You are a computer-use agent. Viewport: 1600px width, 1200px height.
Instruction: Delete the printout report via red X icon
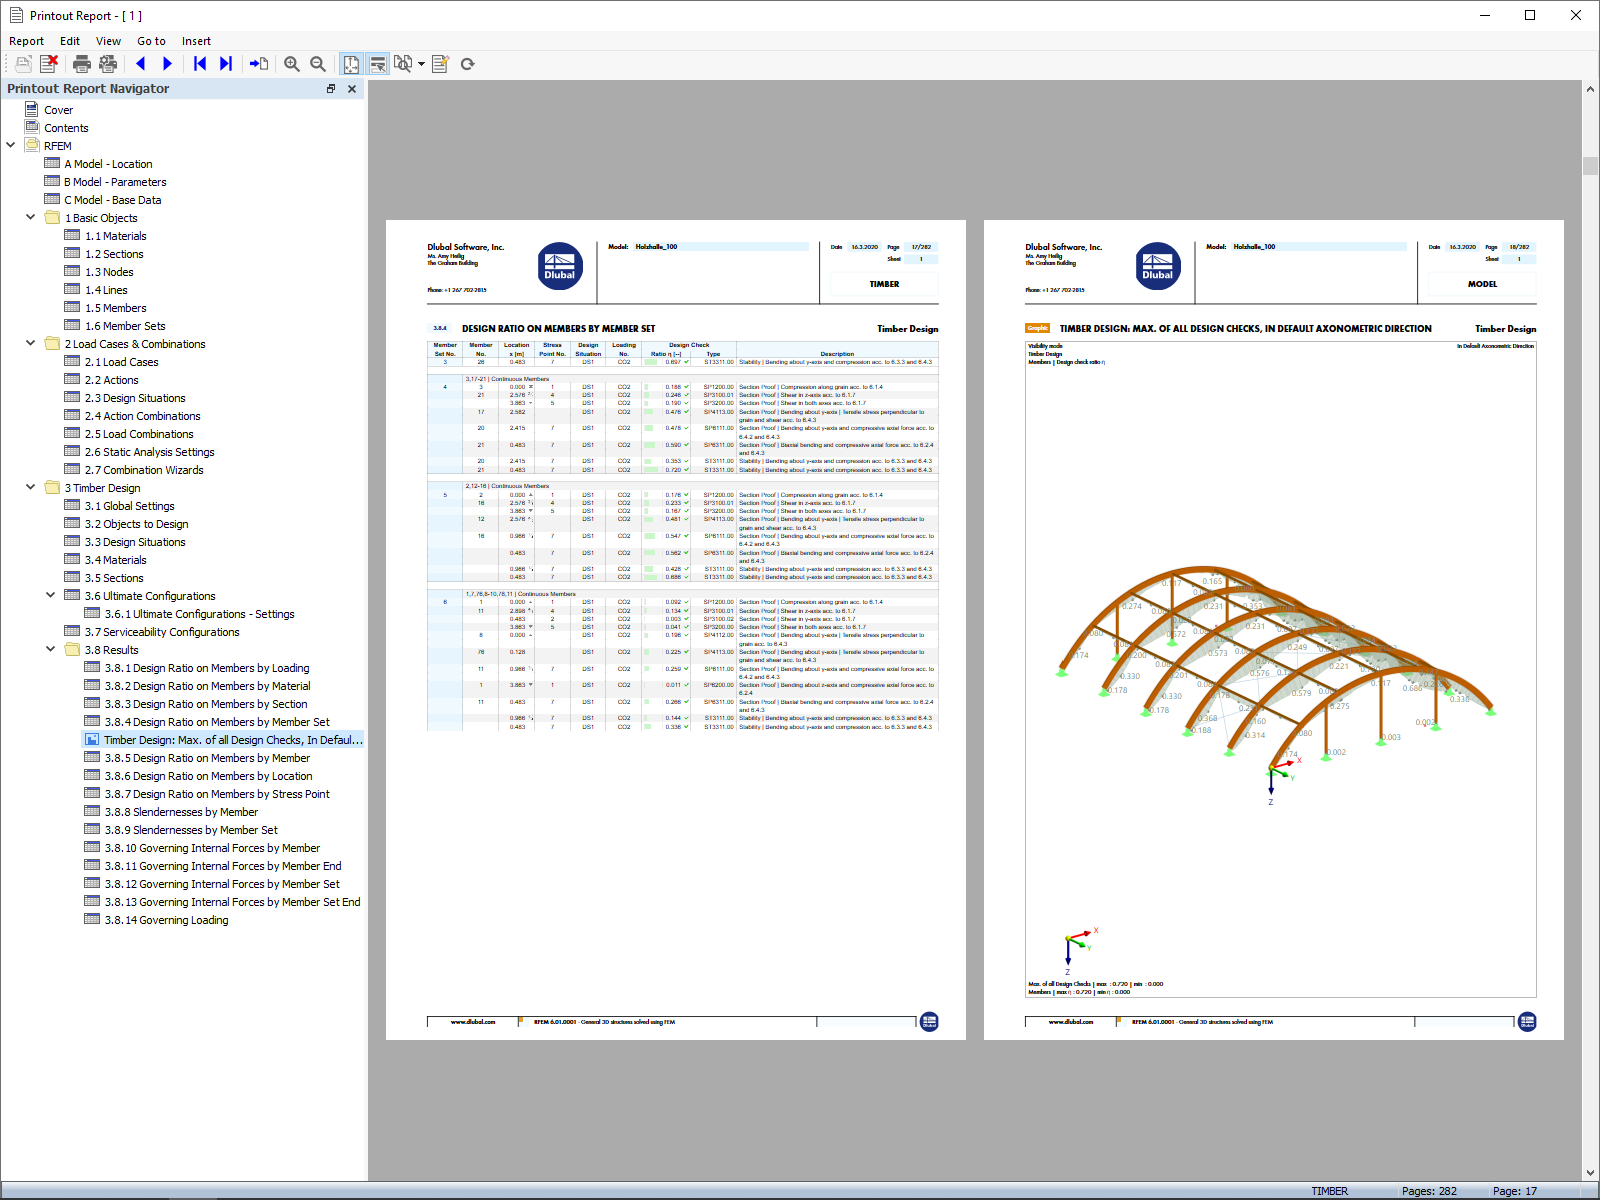point(50,63)
